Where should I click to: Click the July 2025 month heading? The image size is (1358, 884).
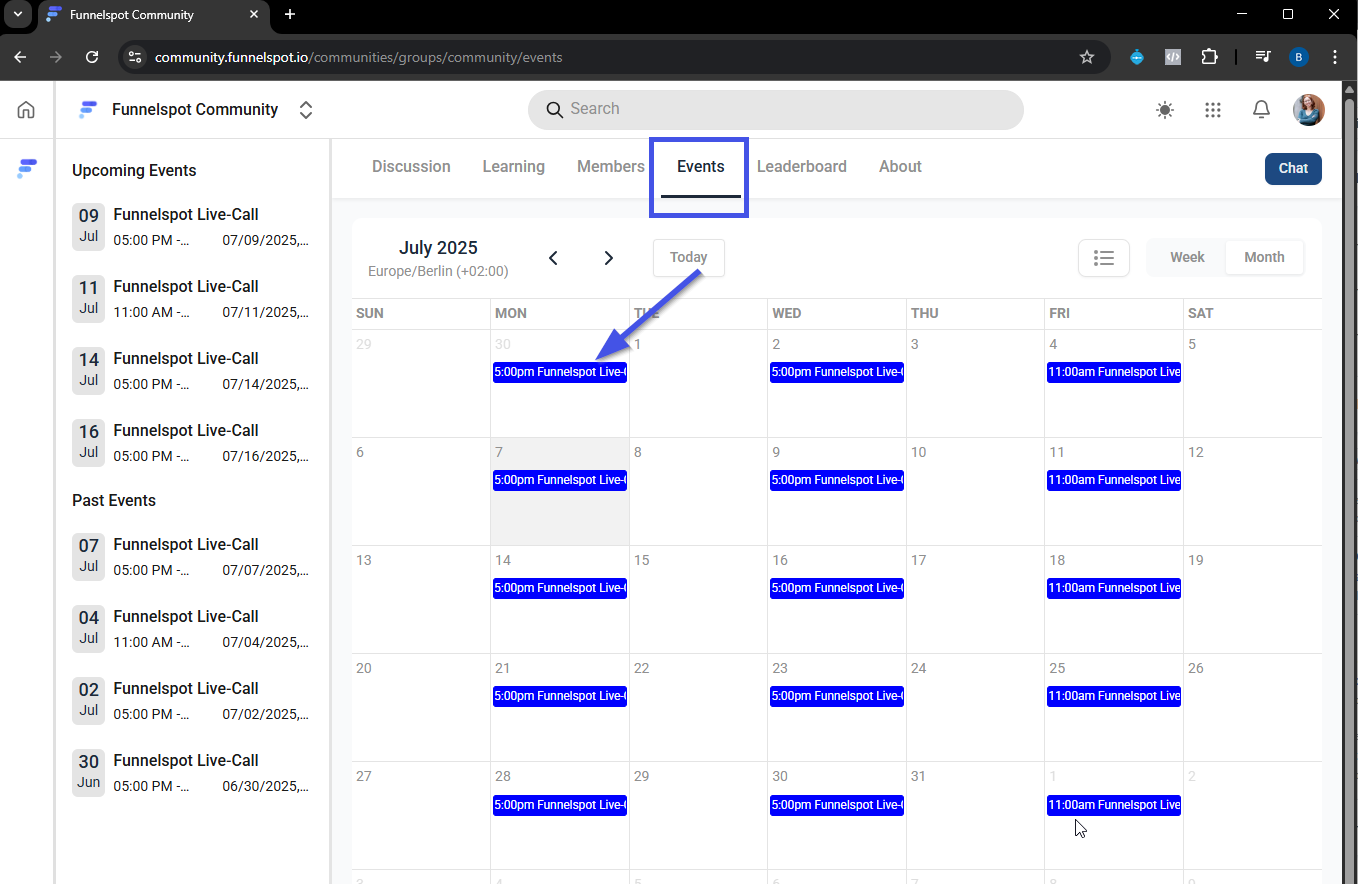point(438,248)
